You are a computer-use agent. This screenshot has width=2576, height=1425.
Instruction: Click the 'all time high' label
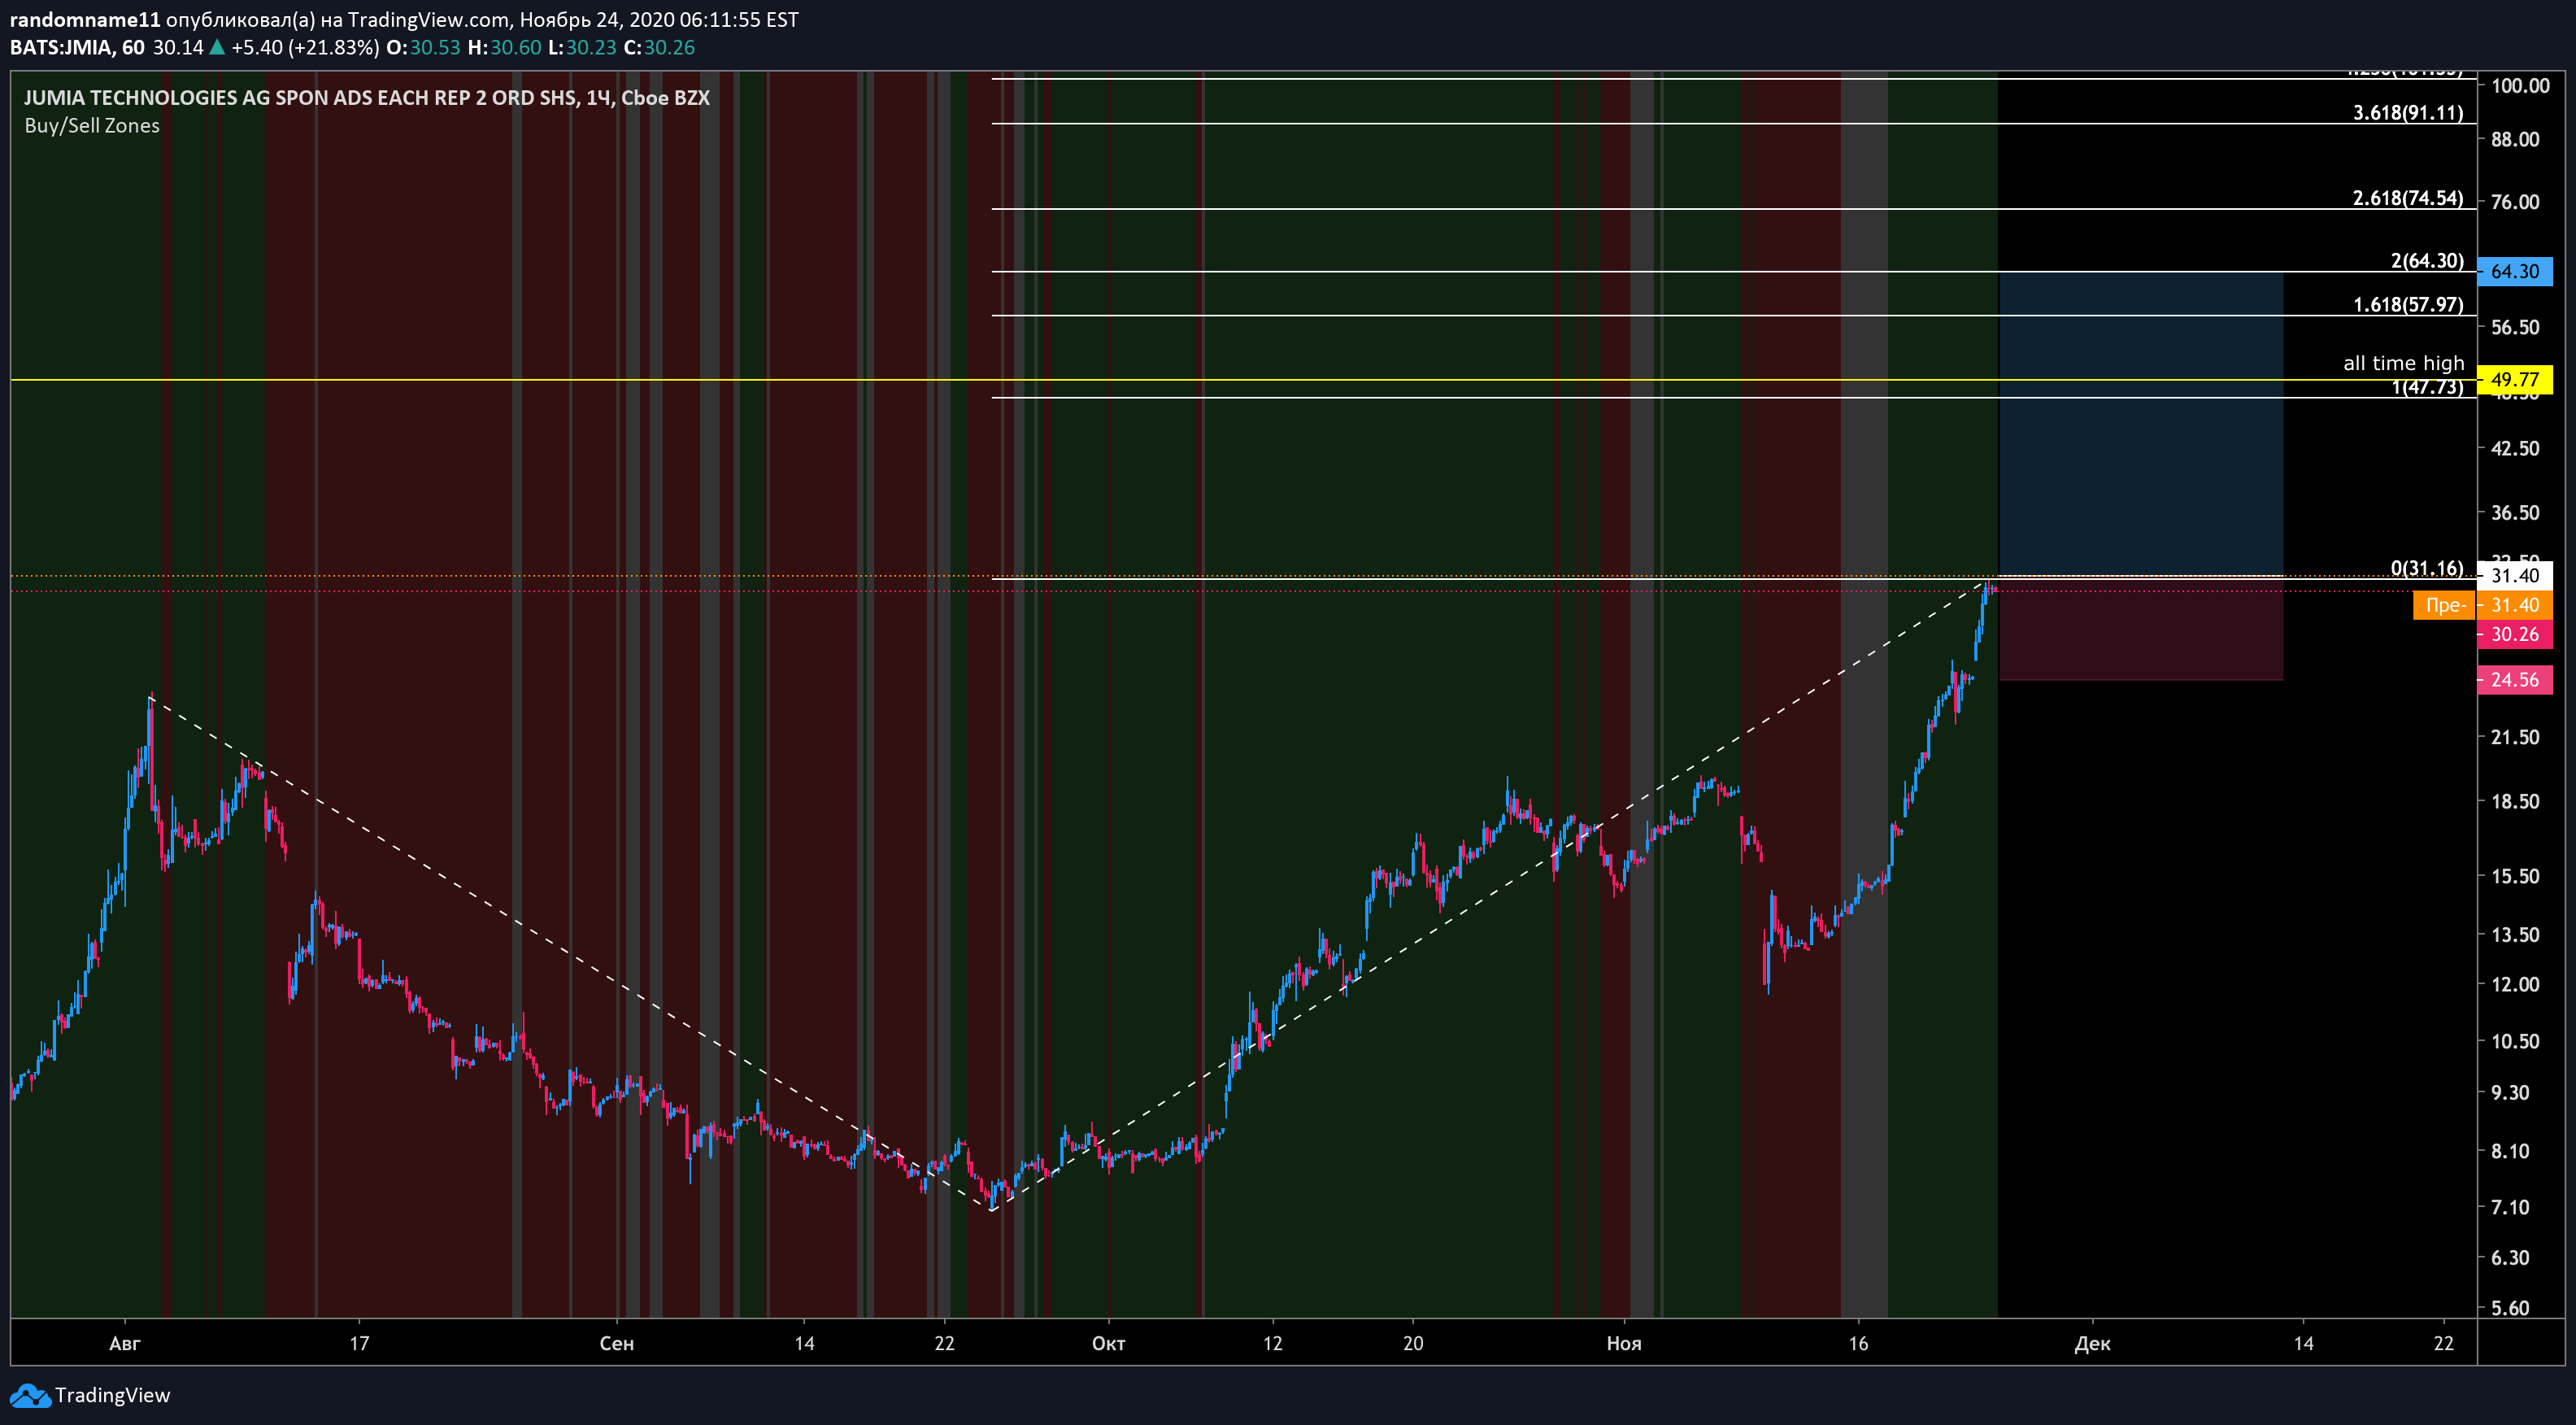pyautogui.click(x=2403, y=363)
